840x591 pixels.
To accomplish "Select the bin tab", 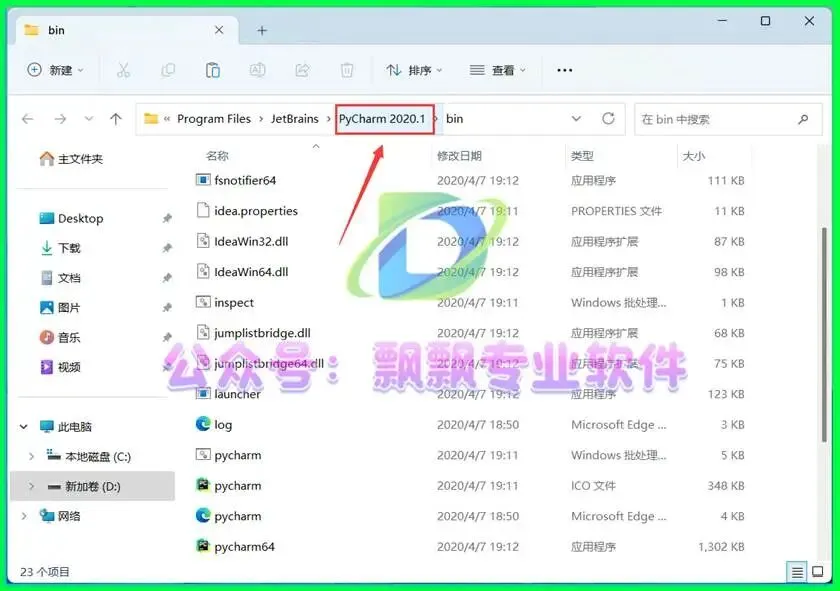I will click(x=126, y=30).
